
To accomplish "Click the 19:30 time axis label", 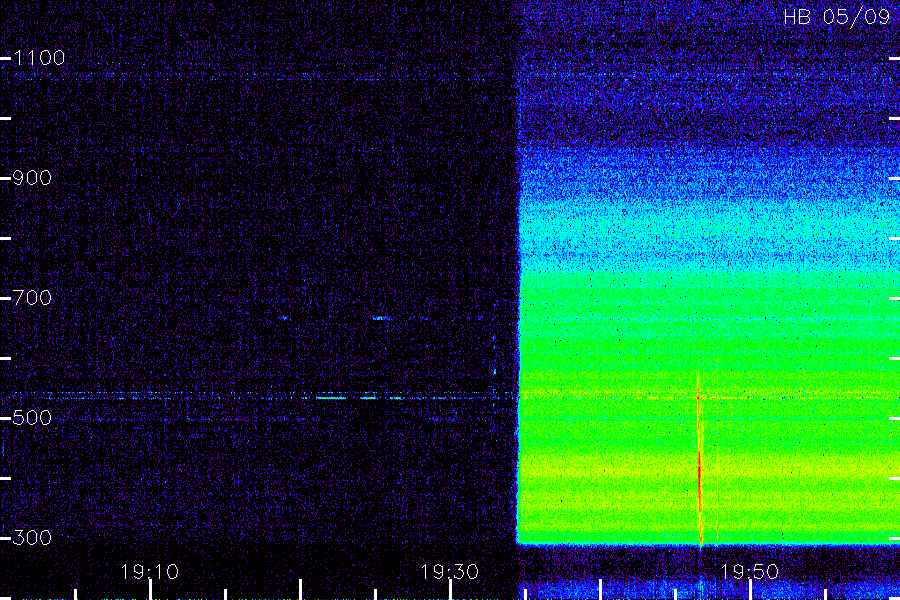I will [450, 572].
